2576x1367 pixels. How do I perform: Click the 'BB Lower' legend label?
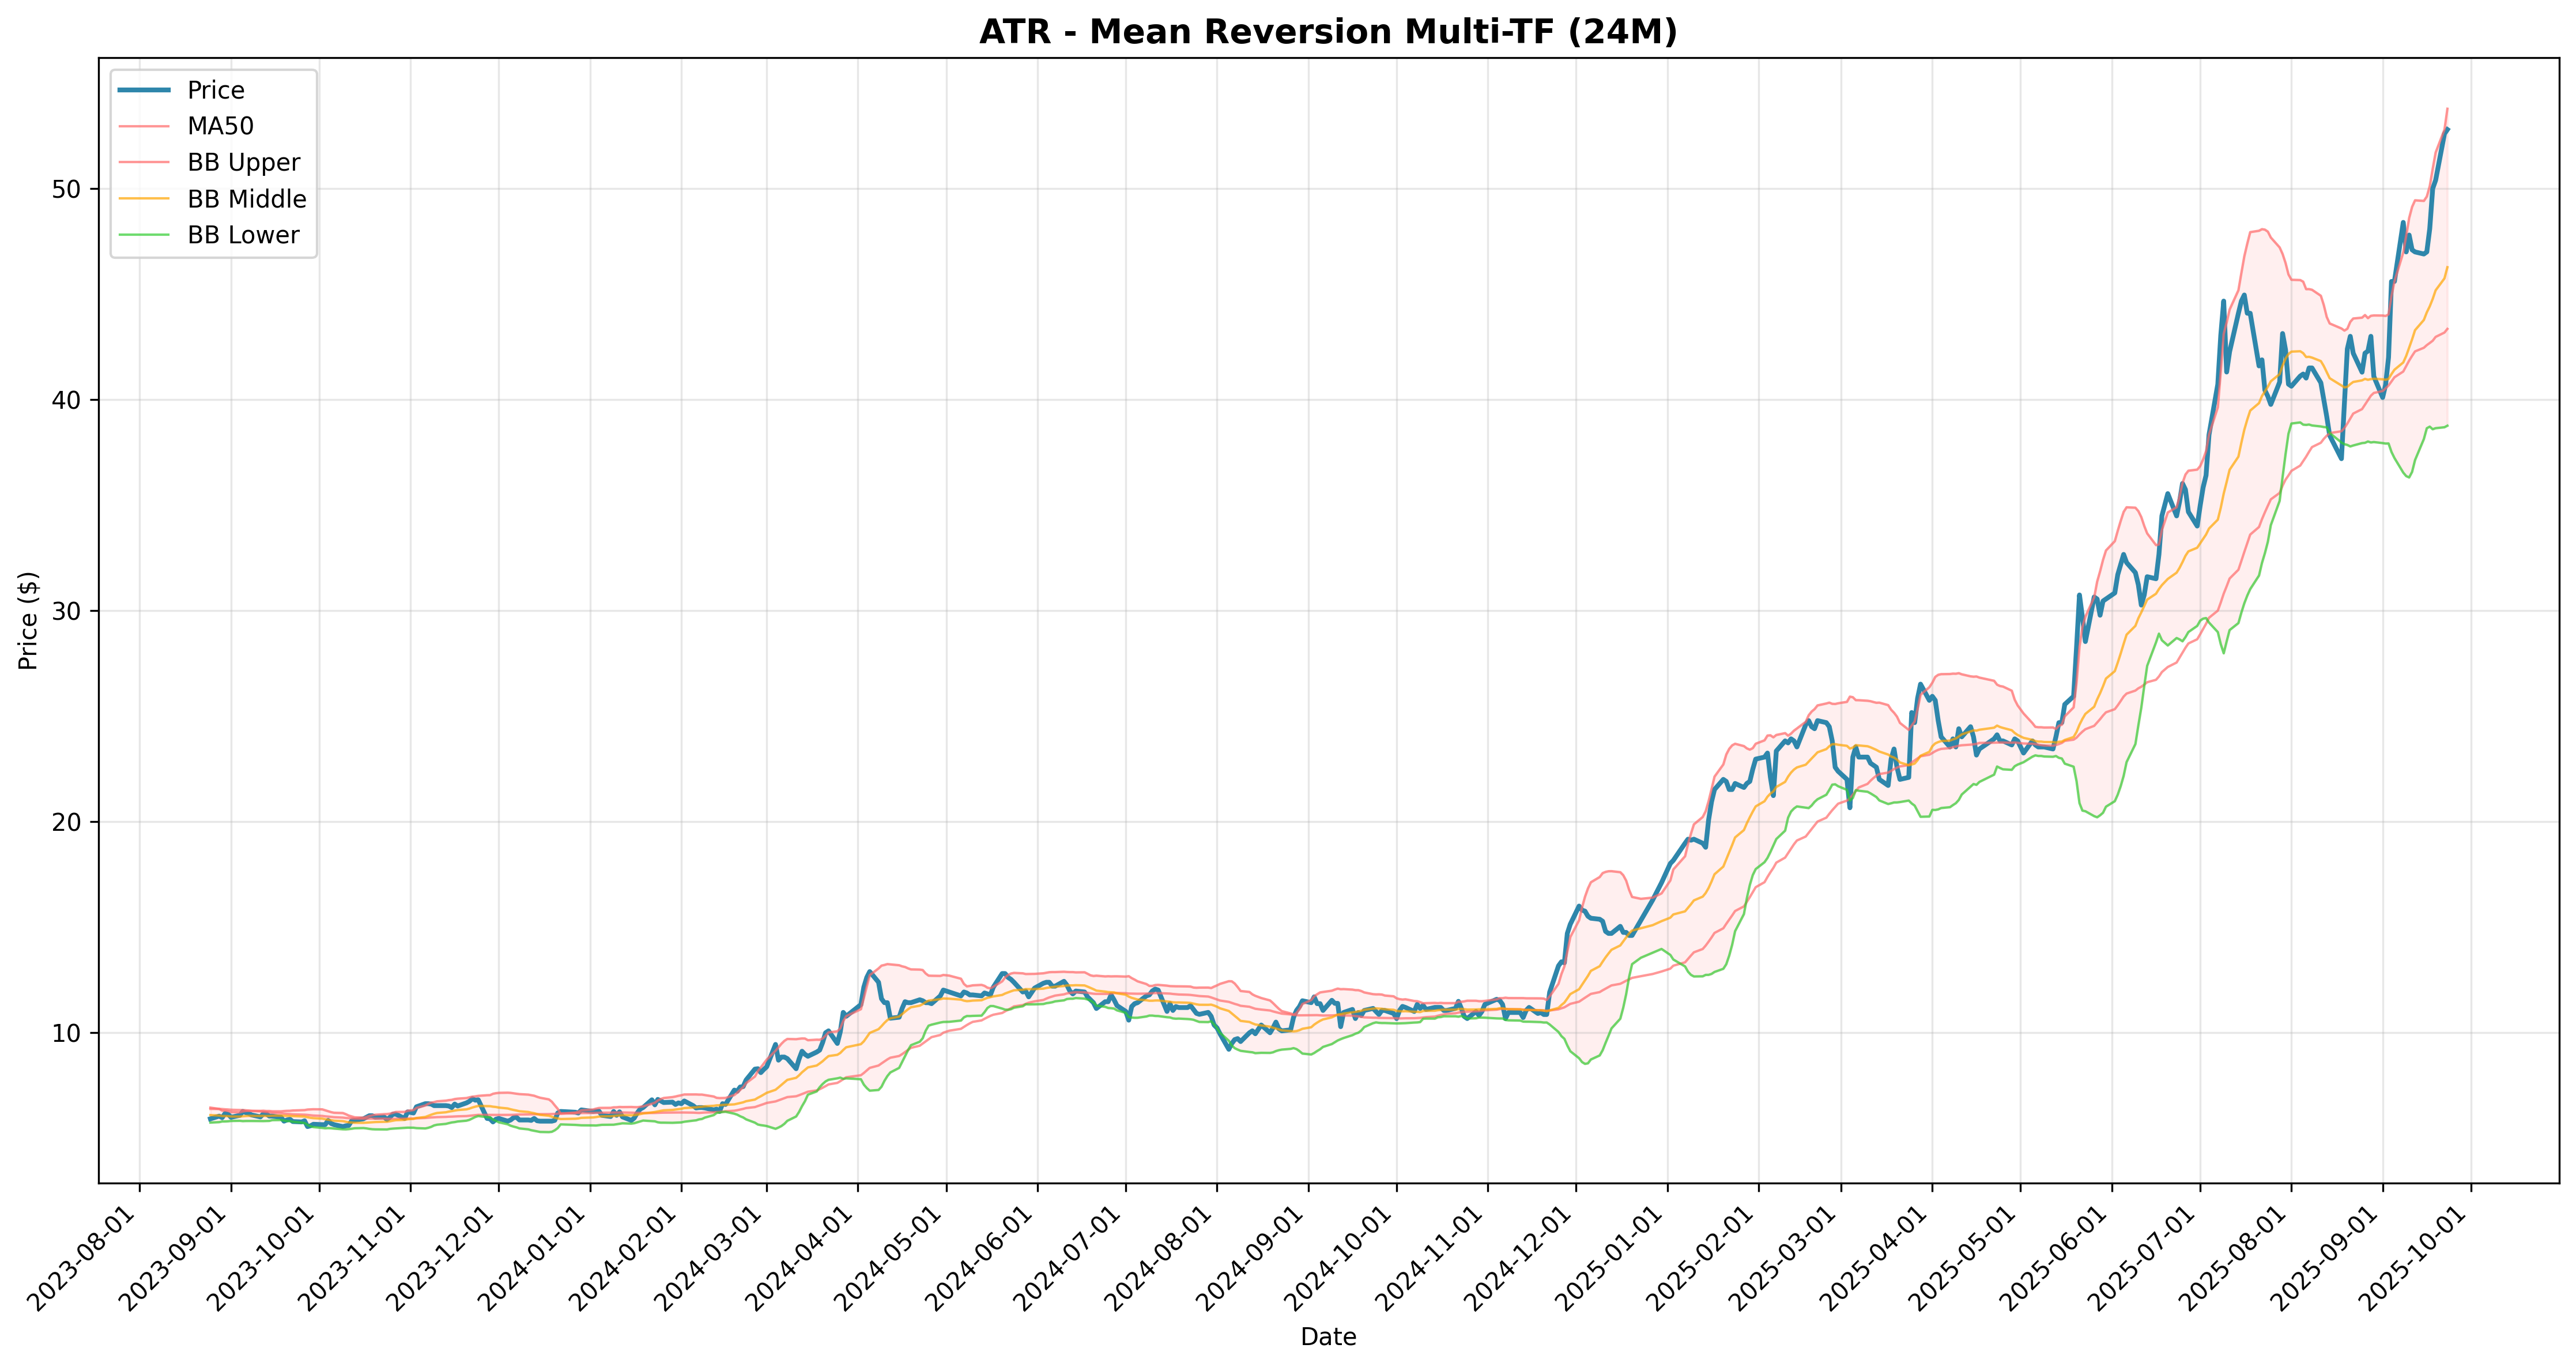(244, 235)
